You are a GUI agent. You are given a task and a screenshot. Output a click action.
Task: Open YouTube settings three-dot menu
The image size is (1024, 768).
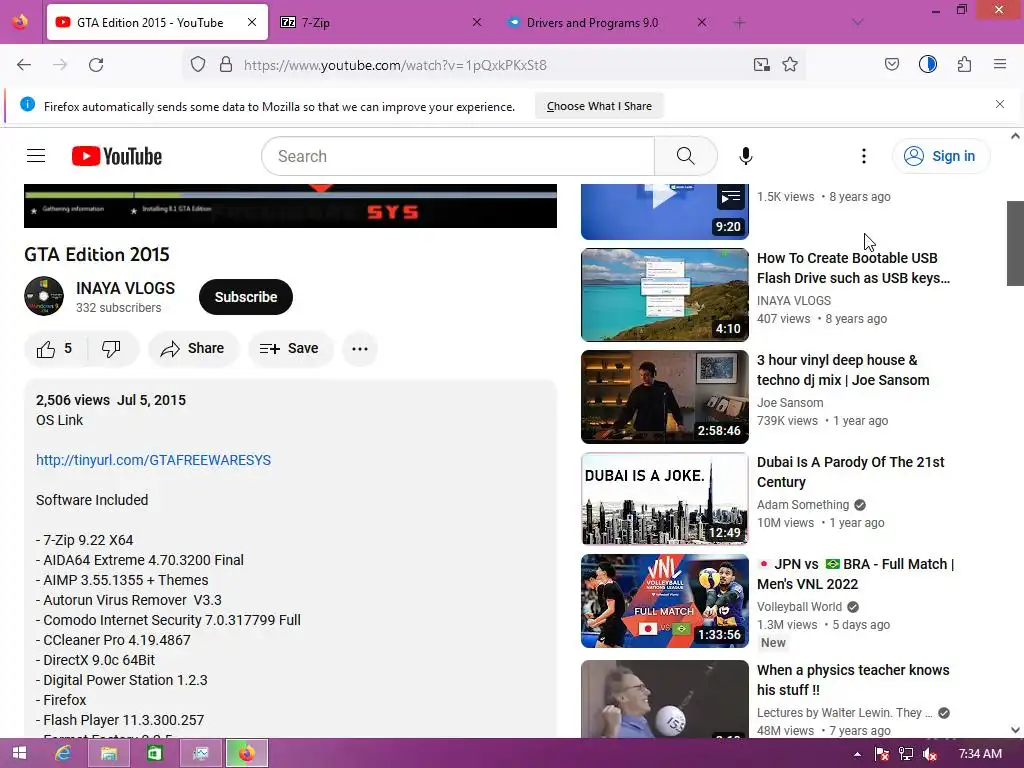click(863, 156)
